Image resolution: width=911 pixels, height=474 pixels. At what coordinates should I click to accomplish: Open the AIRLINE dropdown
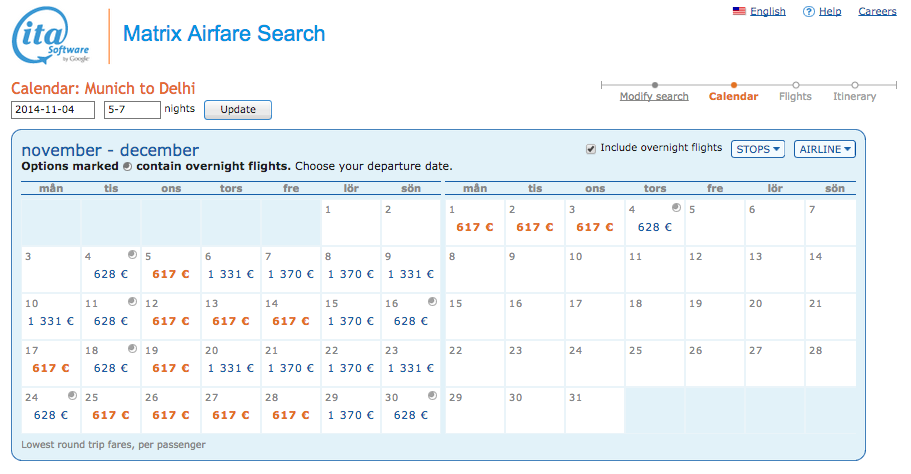click(x=825, y=149)
